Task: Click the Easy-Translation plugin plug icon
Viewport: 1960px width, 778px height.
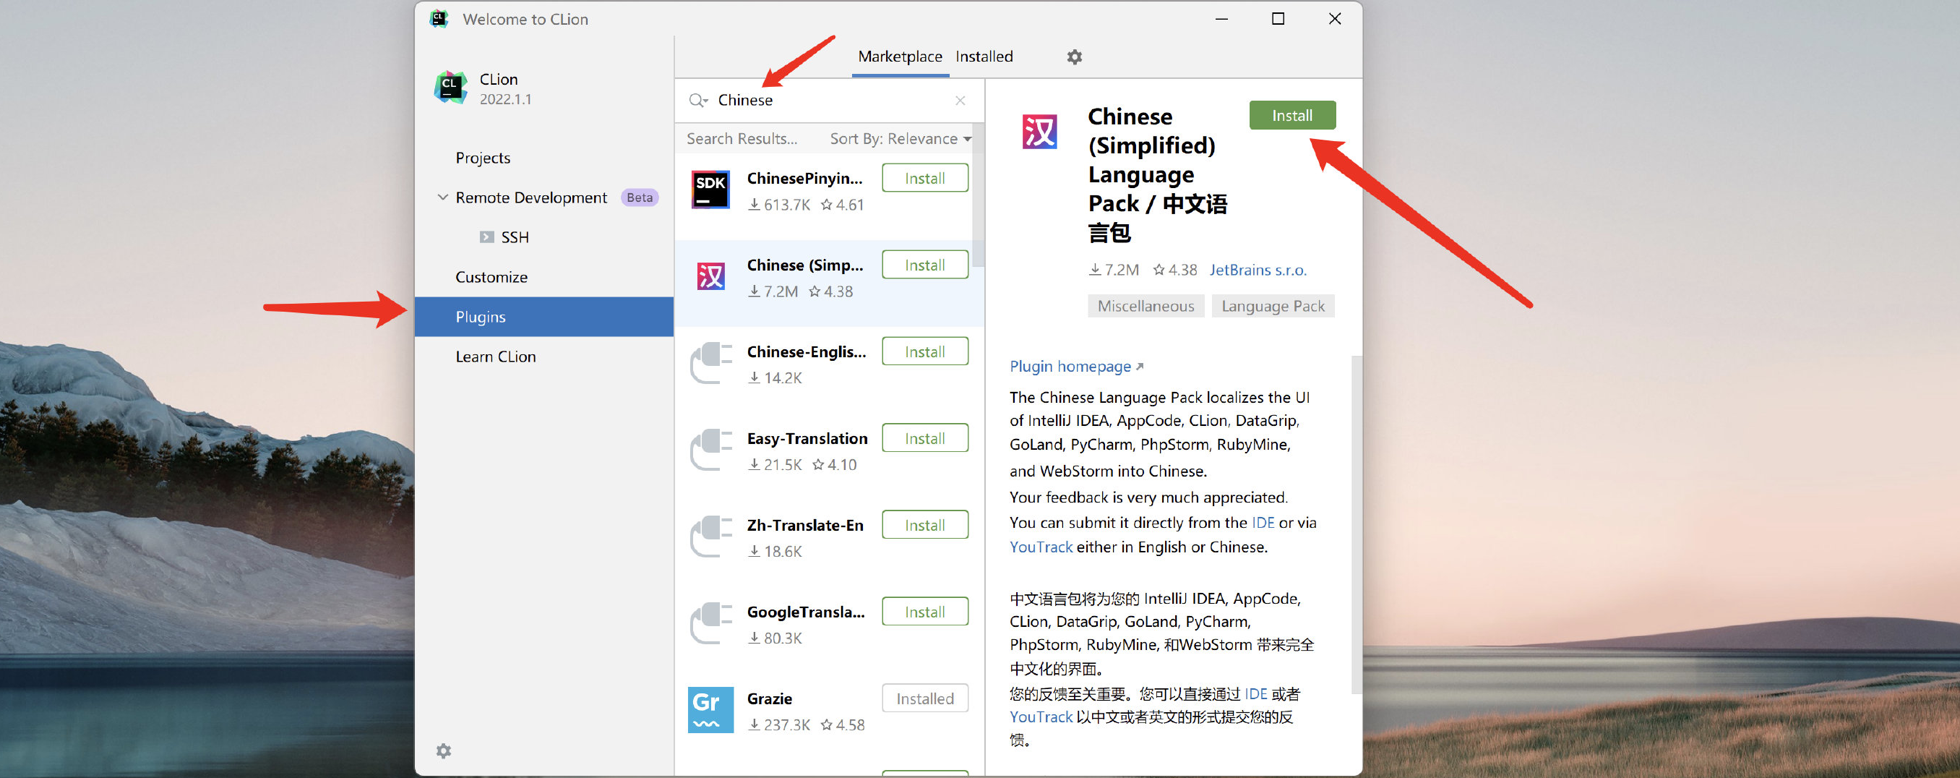Action: click(x=711, y=450)
